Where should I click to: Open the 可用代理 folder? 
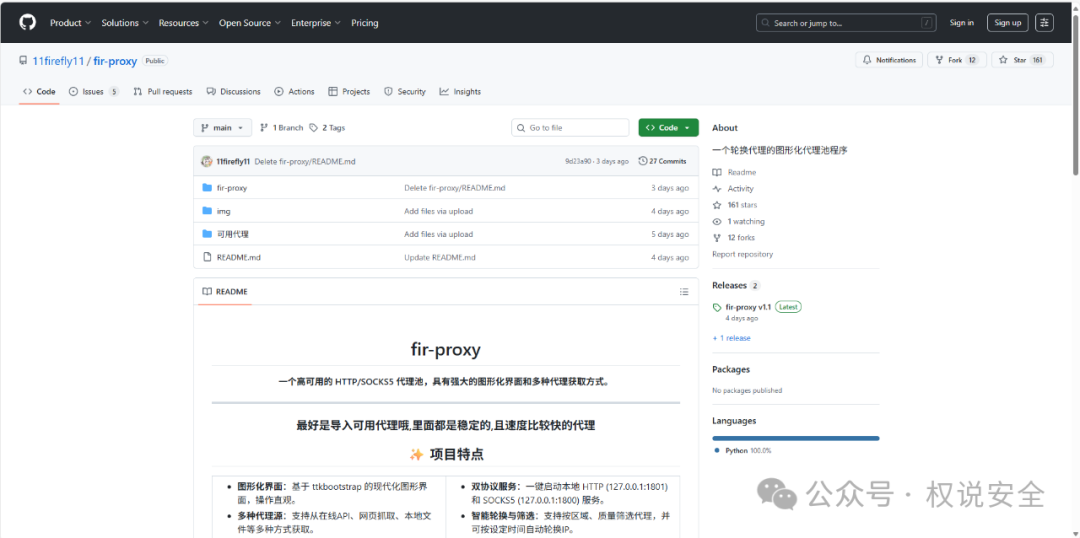tap(233, 234)
